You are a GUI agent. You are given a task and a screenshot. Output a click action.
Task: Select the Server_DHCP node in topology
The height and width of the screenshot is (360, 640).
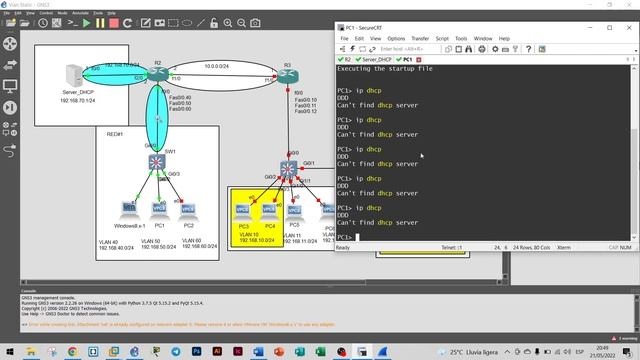click(x=75, y=76)
